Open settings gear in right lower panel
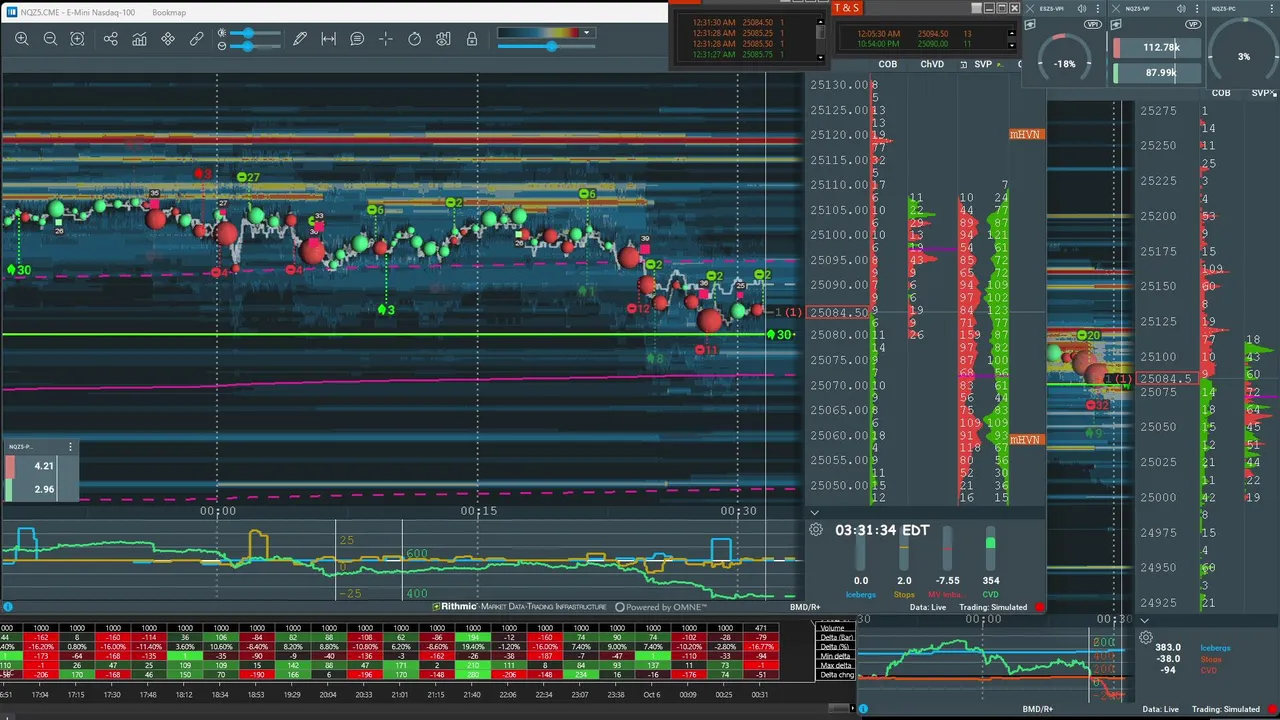Image resolution: width=1280 pixels, height=720 pixels. point(1146,637)
